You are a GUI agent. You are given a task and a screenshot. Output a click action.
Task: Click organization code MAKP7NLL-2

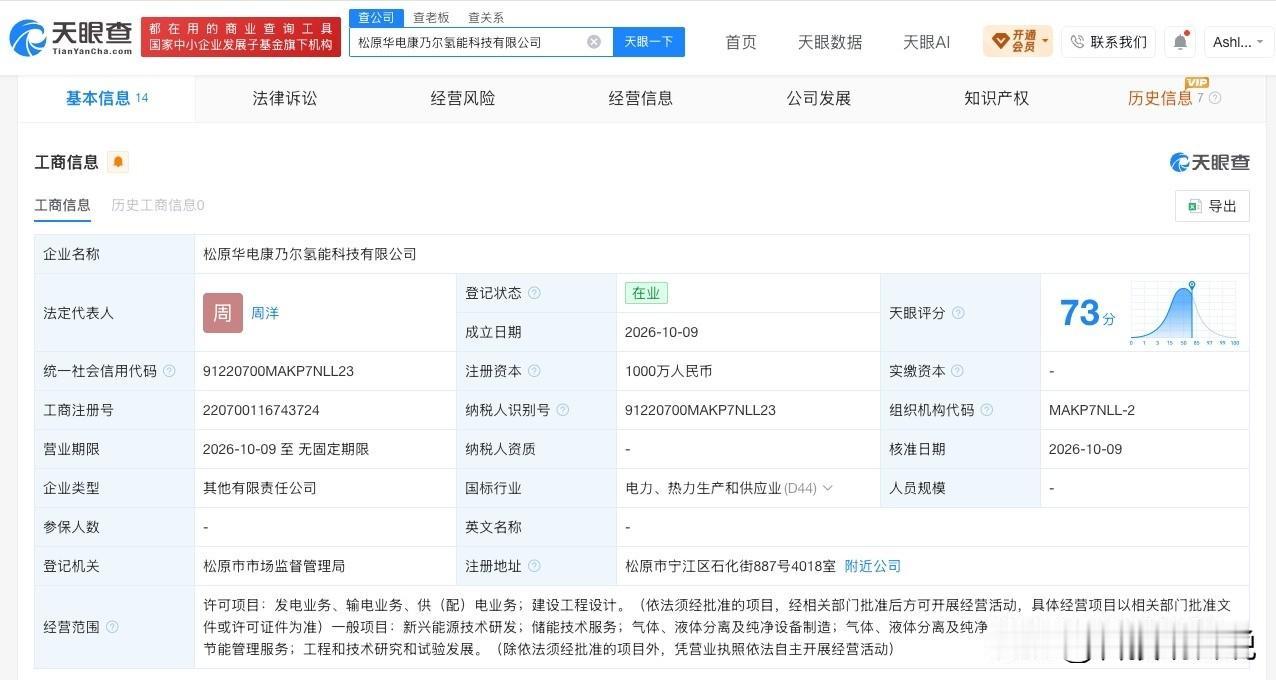pyautogui.click(x=1092, y=410)
